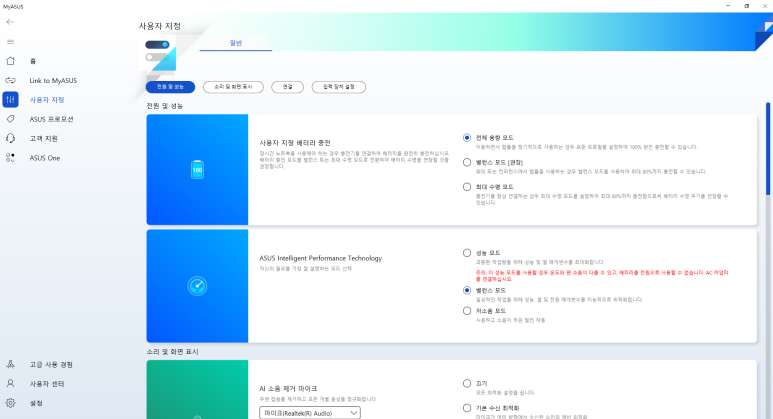Select 밸런스 모드 under Intelligent Performance Technology
This screenshot has height=419, width=773.
[x=467, y=290]
